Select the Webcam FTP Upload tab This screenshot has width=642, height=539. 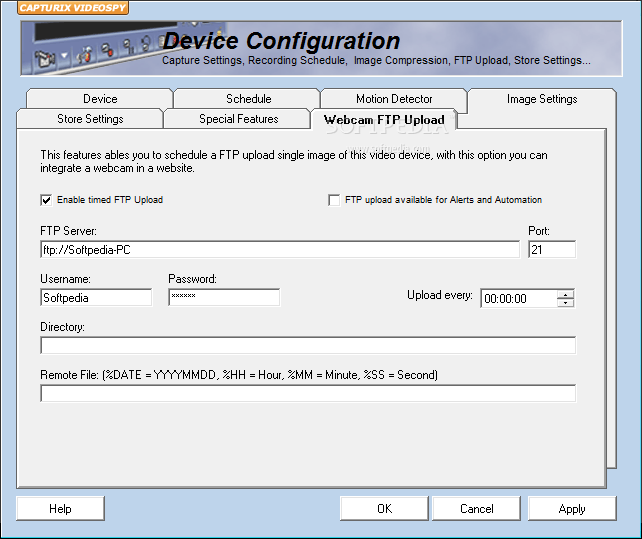point(384,120)
